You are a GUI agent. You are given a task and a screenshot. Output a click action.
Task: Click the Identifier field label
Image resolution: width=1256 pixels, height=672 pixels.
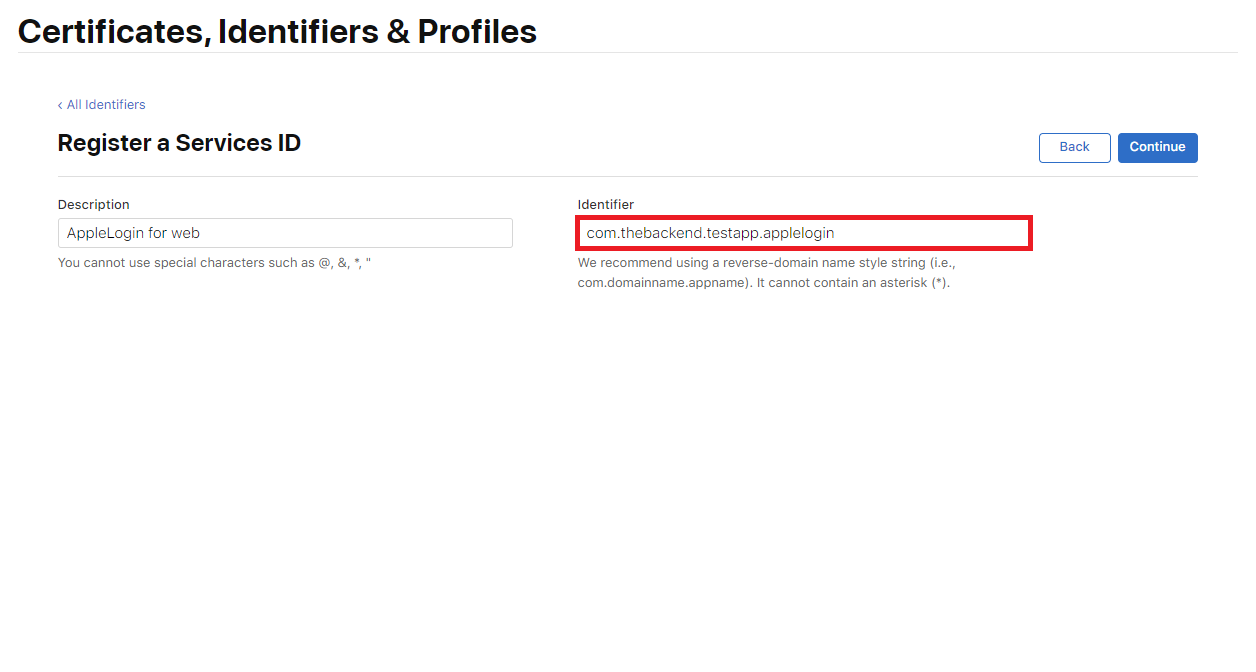tap(606, 204)
